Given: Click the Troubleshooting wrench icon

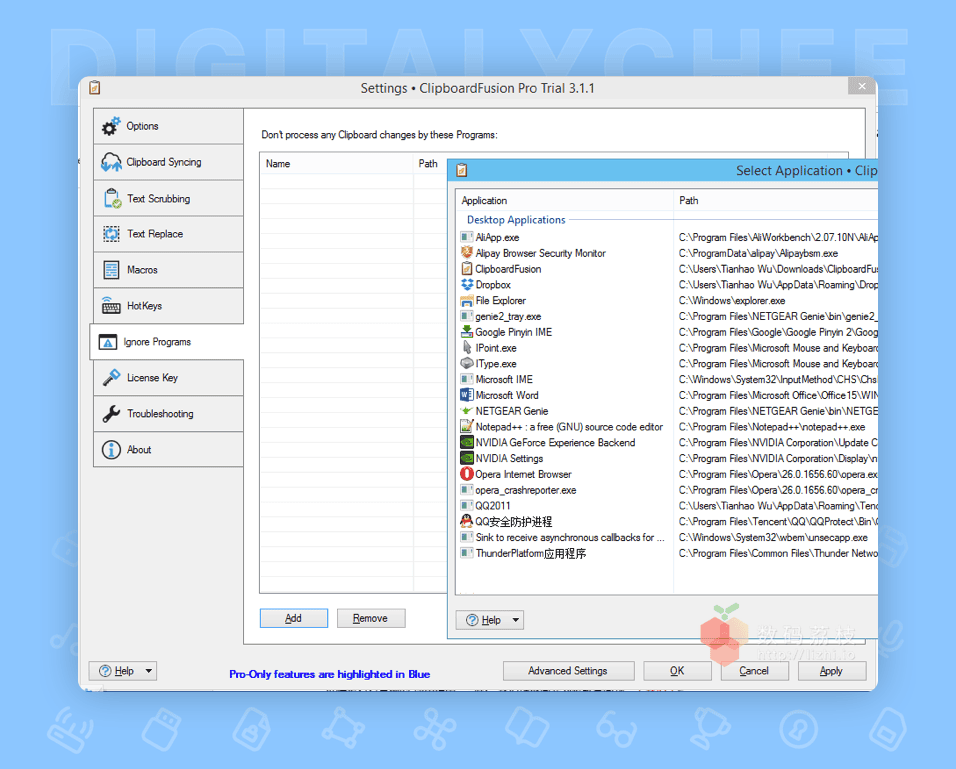Looking at the screenshot, I should tap(111, 414).
